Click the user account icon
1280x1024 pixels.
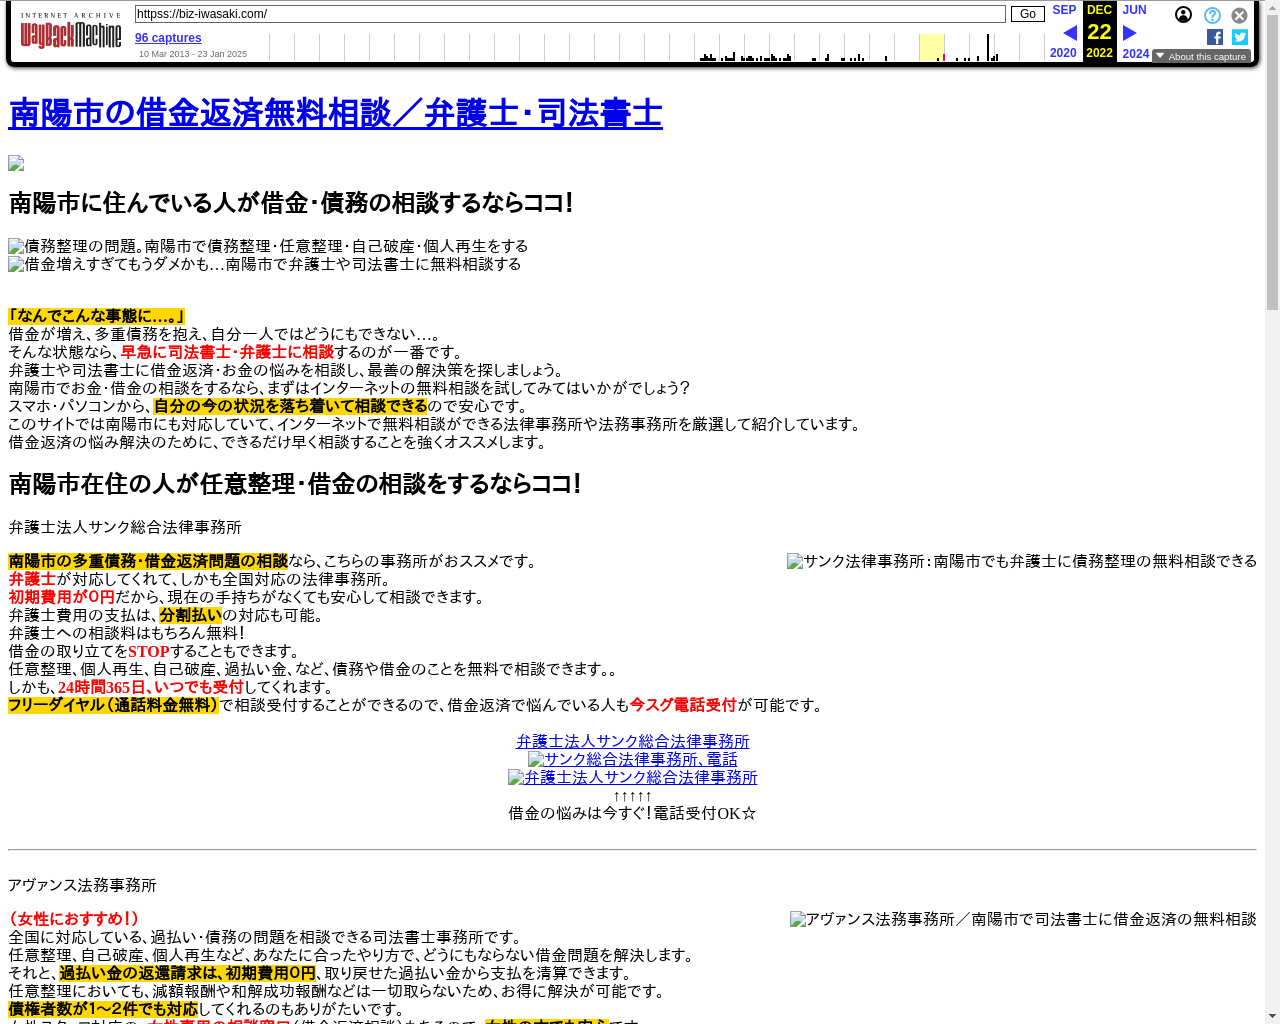click(1183, 15)
